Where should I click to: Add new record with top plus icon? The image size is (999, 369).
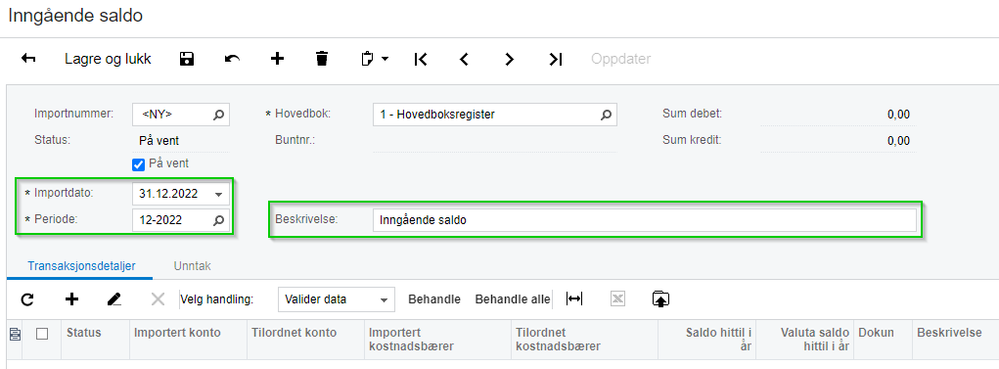pos(277,59)
